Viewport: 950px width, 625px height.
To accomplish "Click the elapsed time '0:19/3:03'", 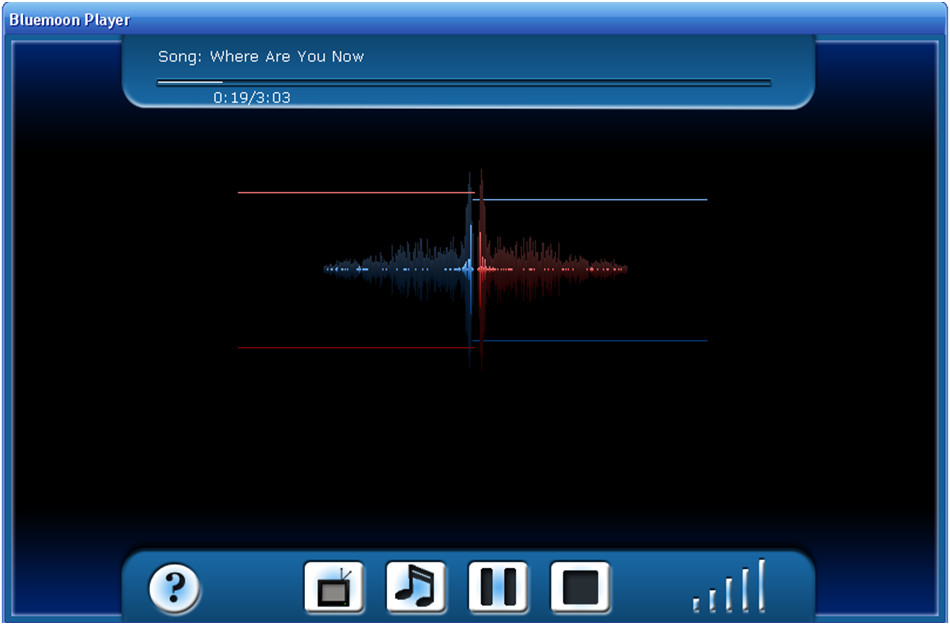I will click(252, 98).
